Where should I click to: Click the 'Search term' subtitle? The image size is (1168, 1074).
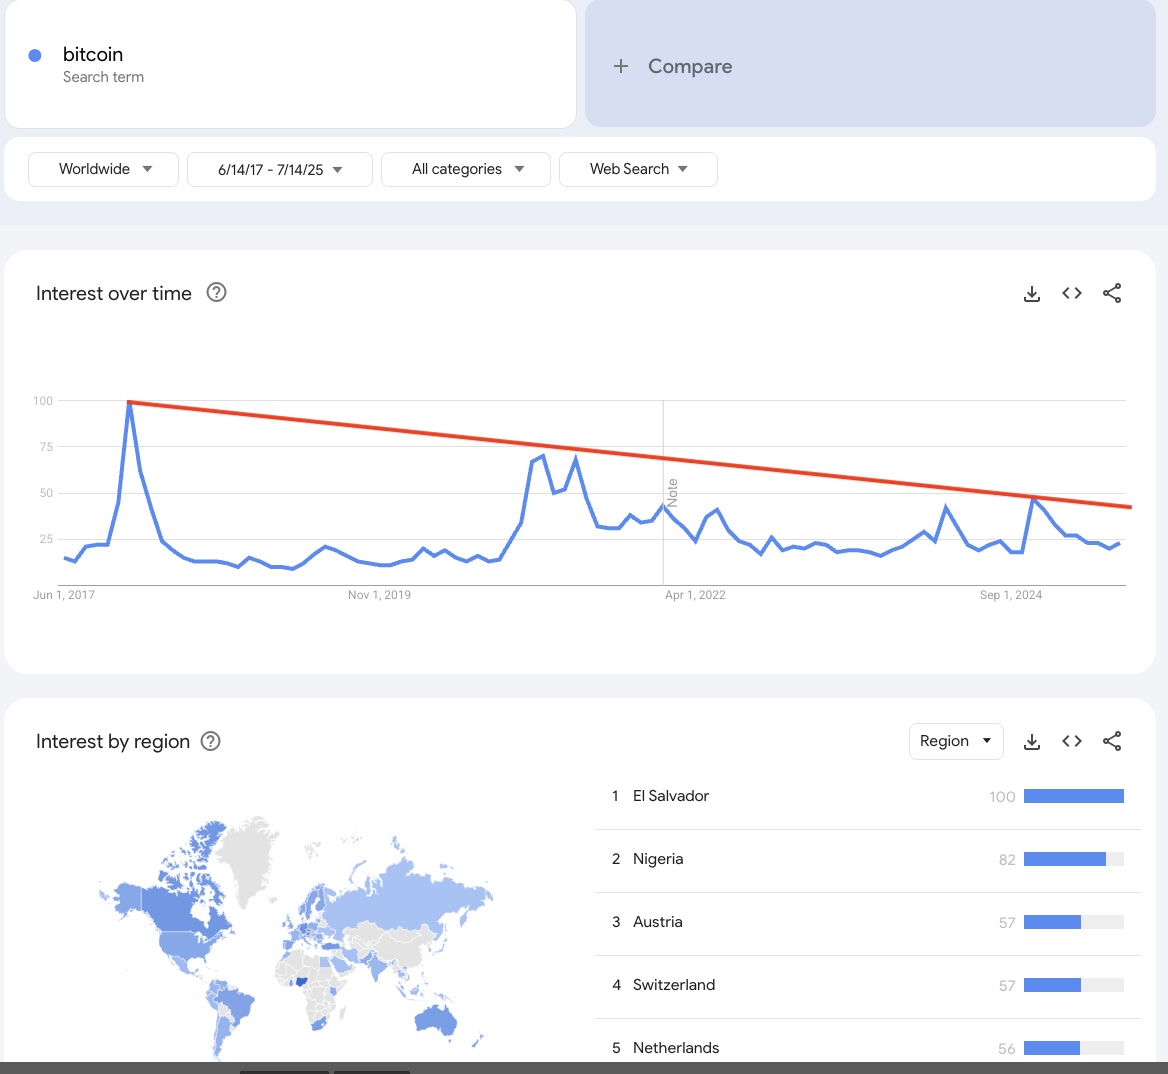[104, 77]
